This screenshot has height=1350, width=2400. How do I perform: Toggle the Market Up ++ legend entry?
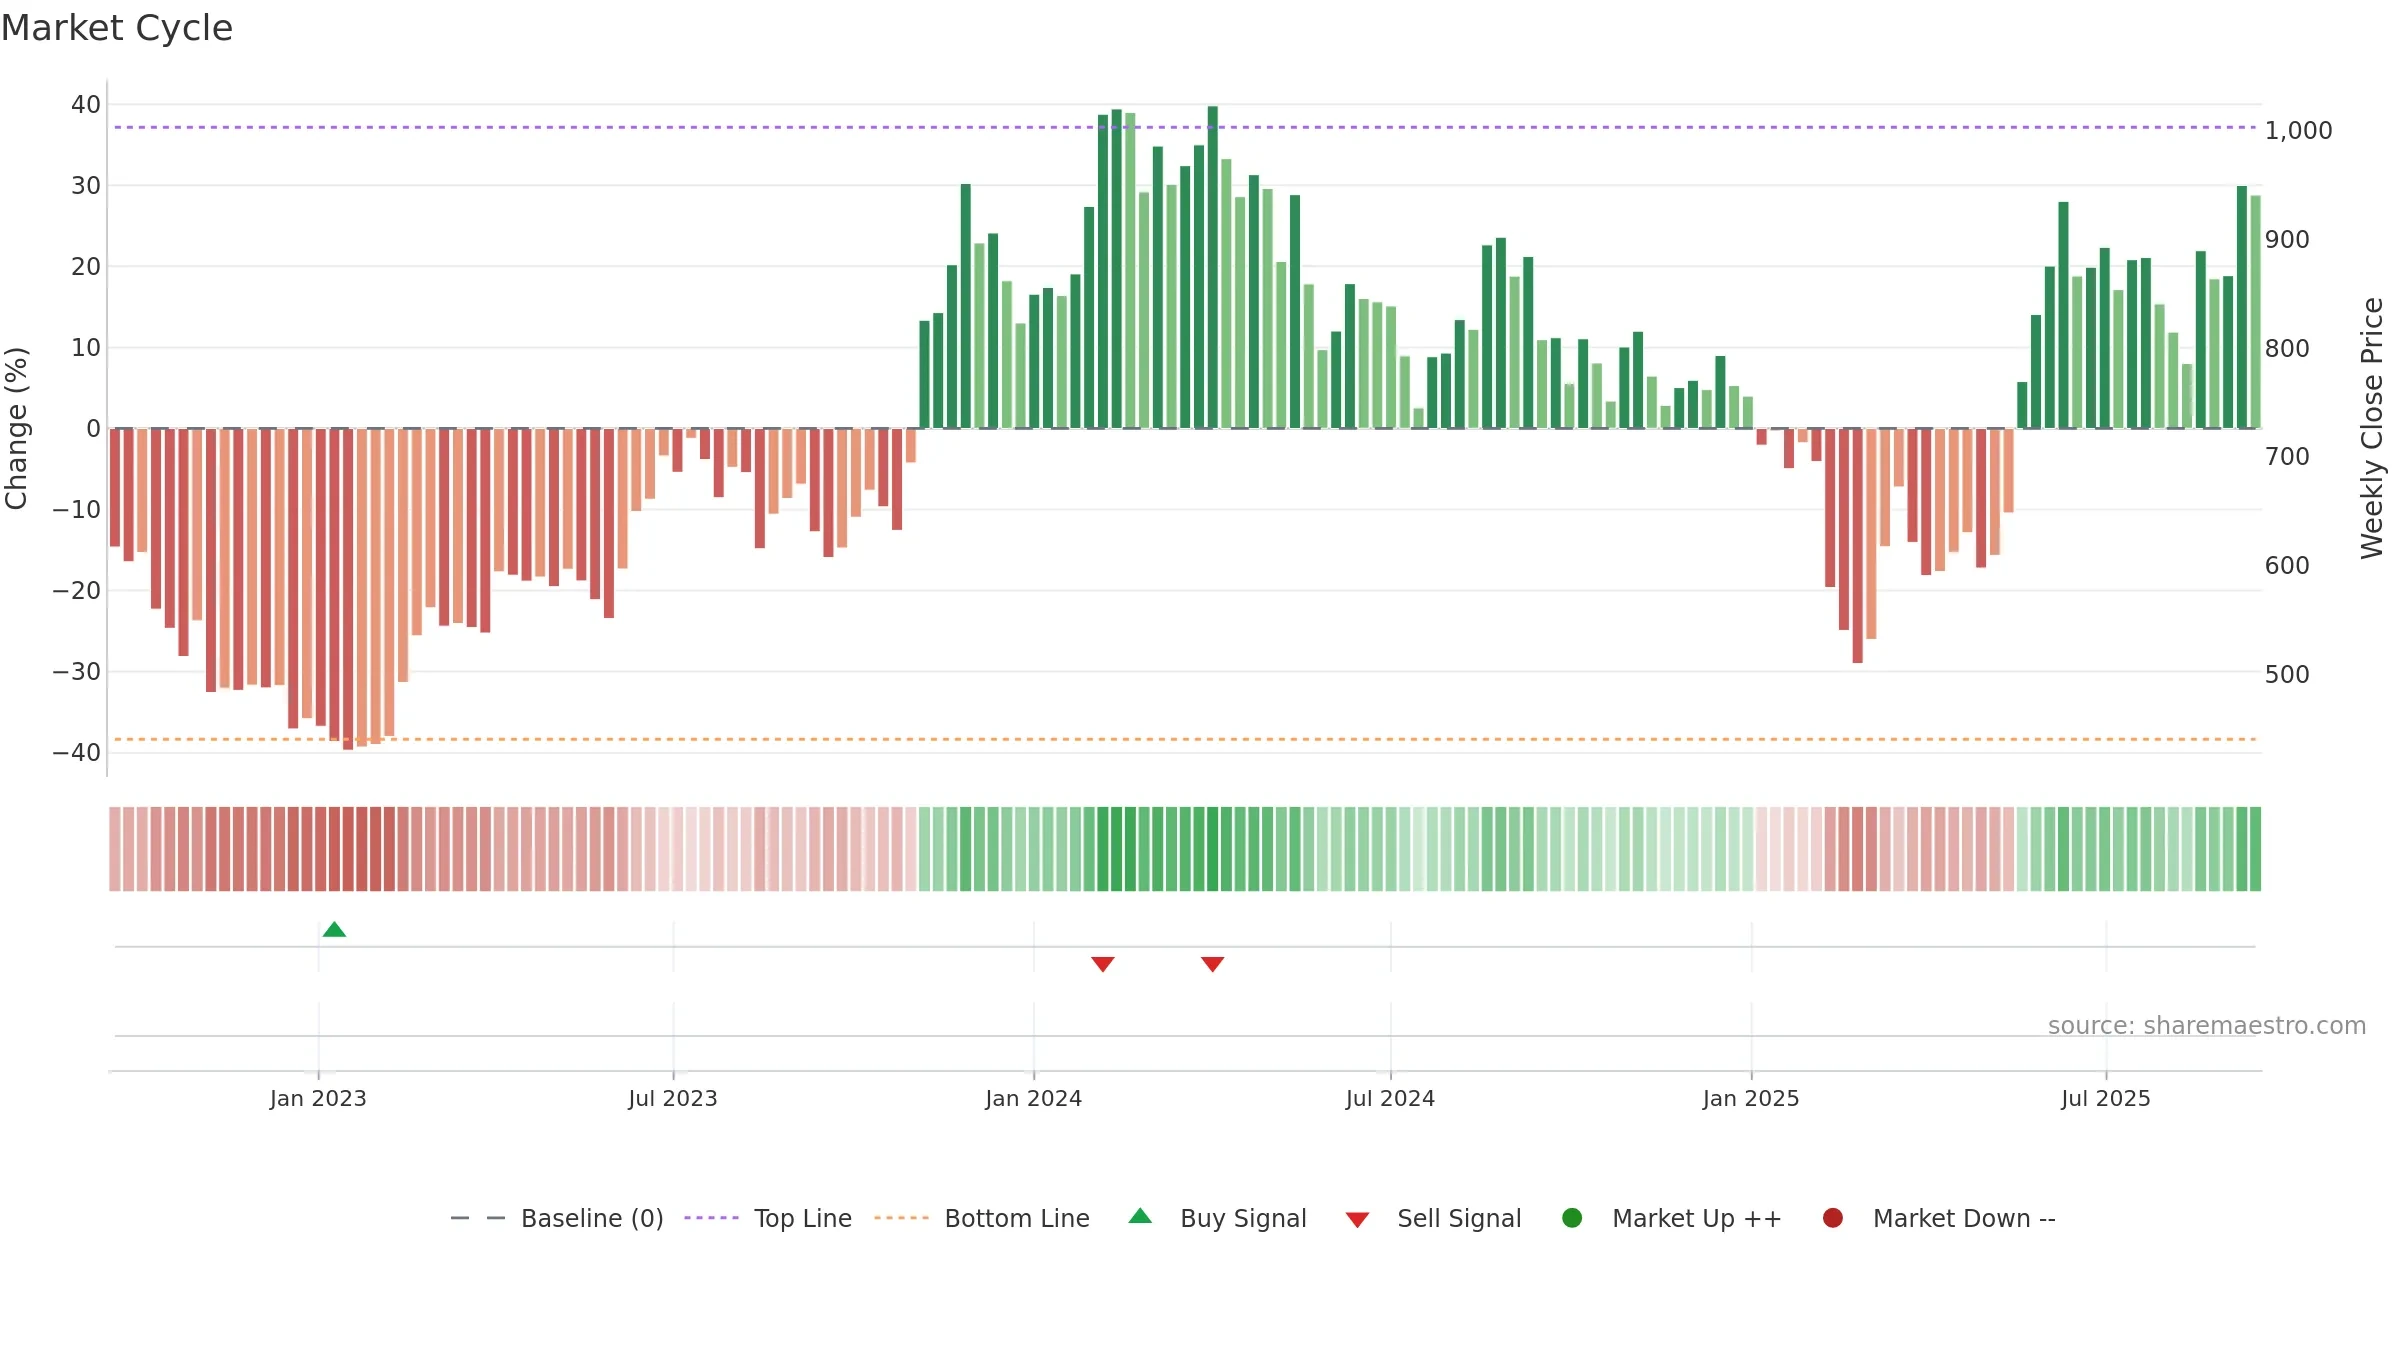point(1671,1218)
